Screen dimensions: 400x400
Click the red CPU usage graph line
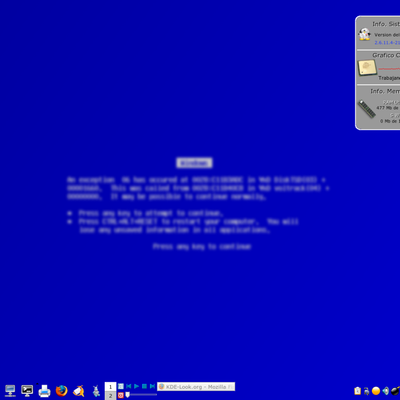pos(389,69)
